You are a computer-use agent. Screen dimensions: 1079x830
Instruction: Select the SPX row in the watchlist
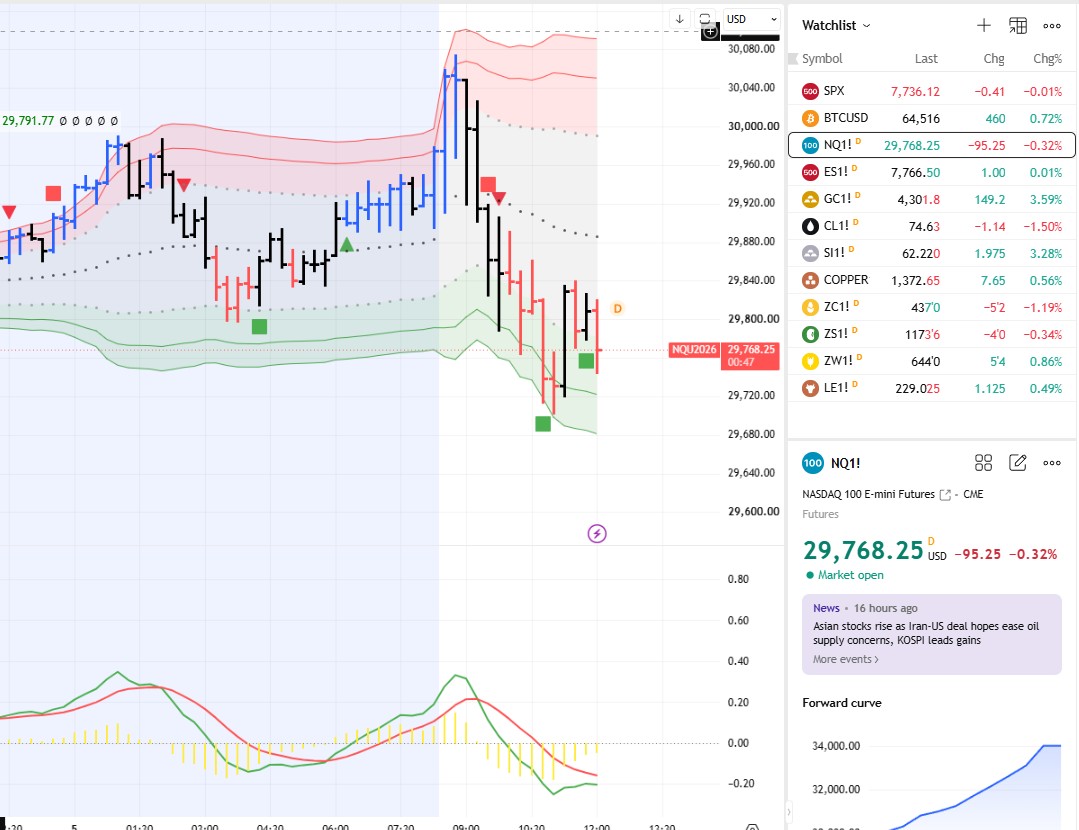932,91
